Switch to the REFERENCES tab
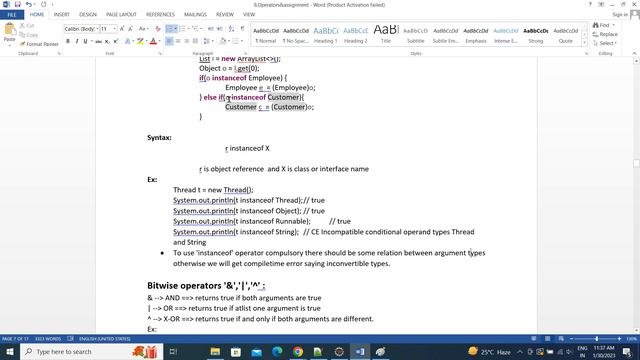This screenshot has width=640, height=360. (x=160, y=15)
